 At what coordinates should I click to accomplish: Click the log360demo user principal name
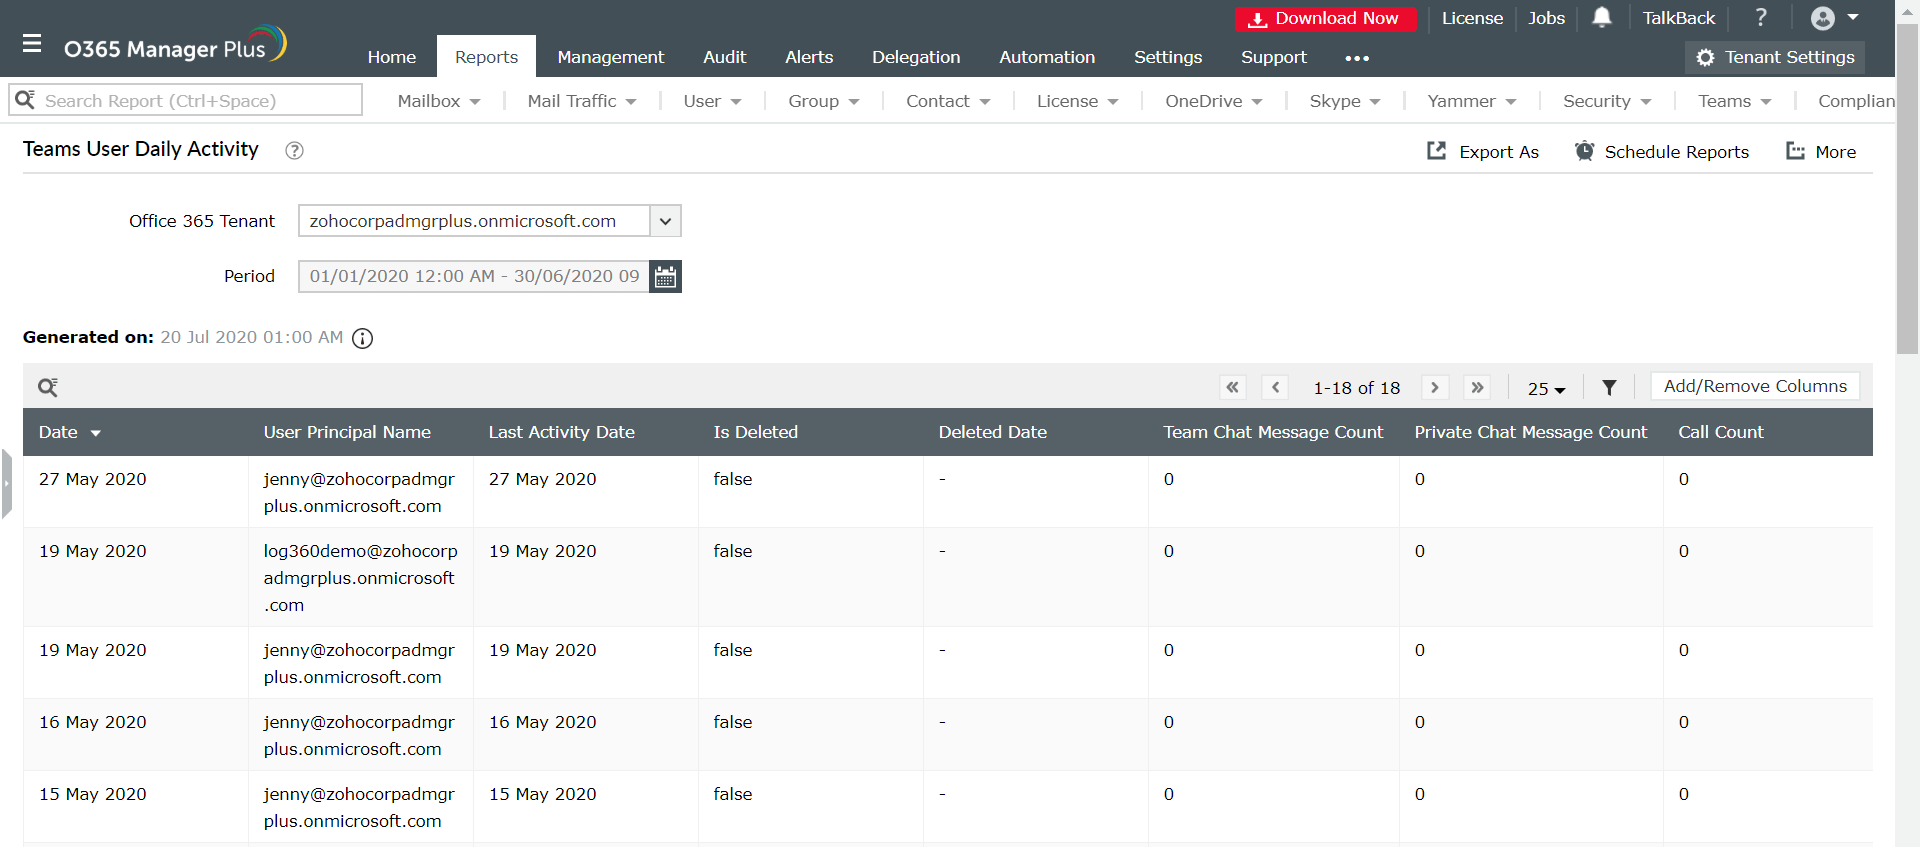tap(360, 578)
